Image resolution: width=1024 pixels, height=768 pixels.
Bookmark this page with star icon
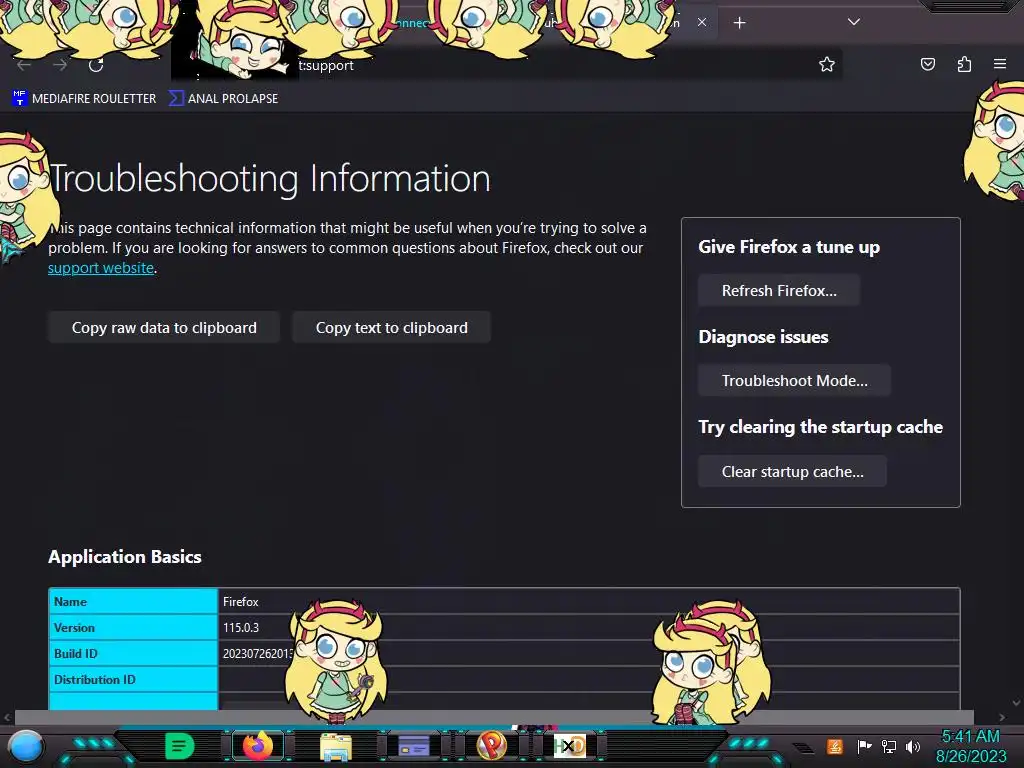click(827, 64)
